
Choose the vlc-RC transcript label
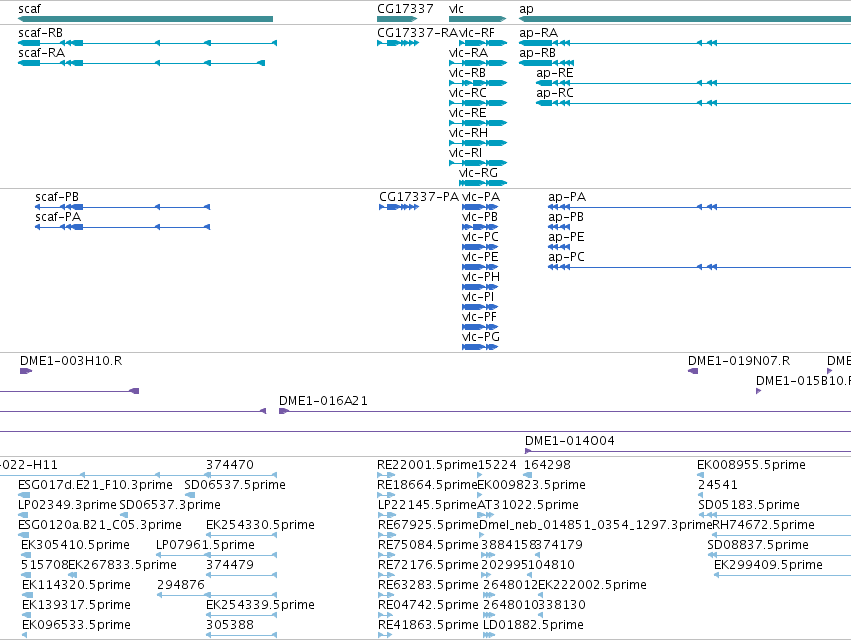pyautogui.click(x=468, y=93)
